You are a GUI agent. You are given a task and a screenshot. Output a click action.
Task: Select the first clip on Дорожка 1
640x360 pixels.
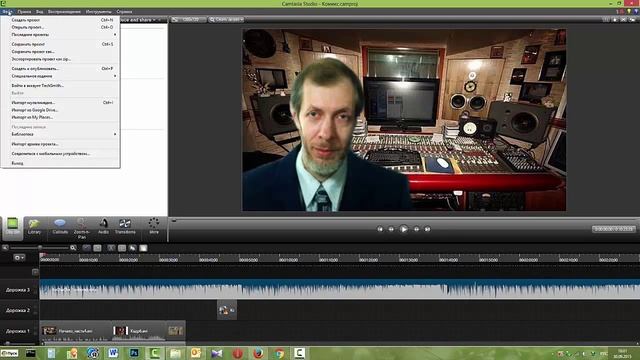tap(76, 331)
